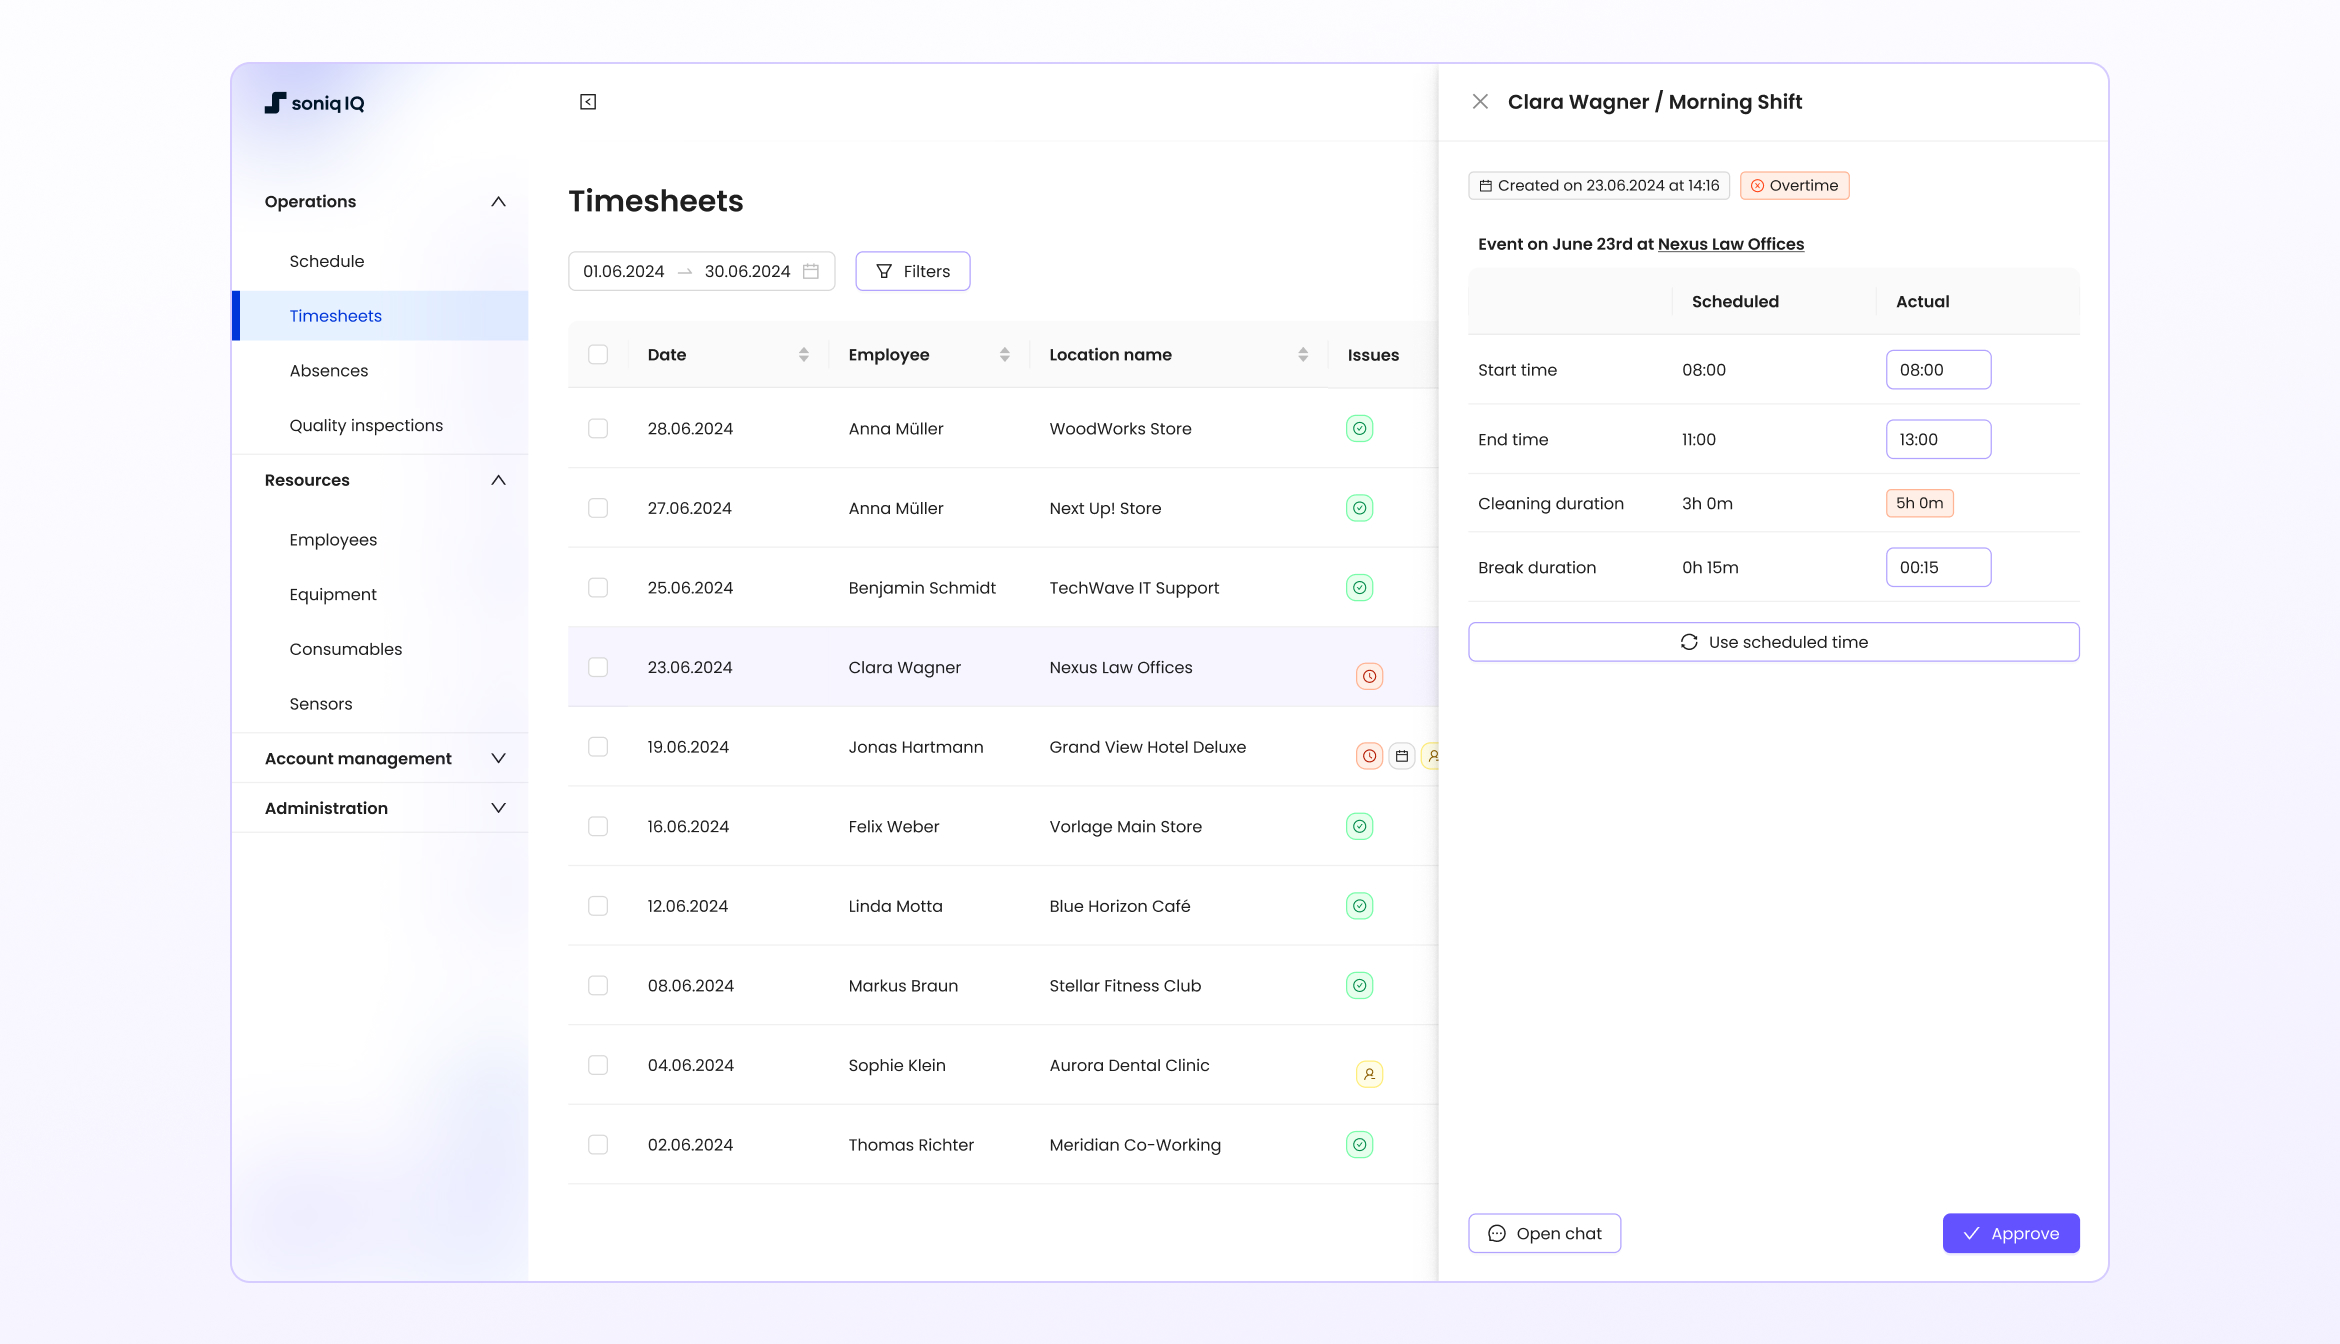Click the calendar issue icon on Jonas Hartmann's row
Viewport: 2340px width, 1344px height.
coord(1401,756)
